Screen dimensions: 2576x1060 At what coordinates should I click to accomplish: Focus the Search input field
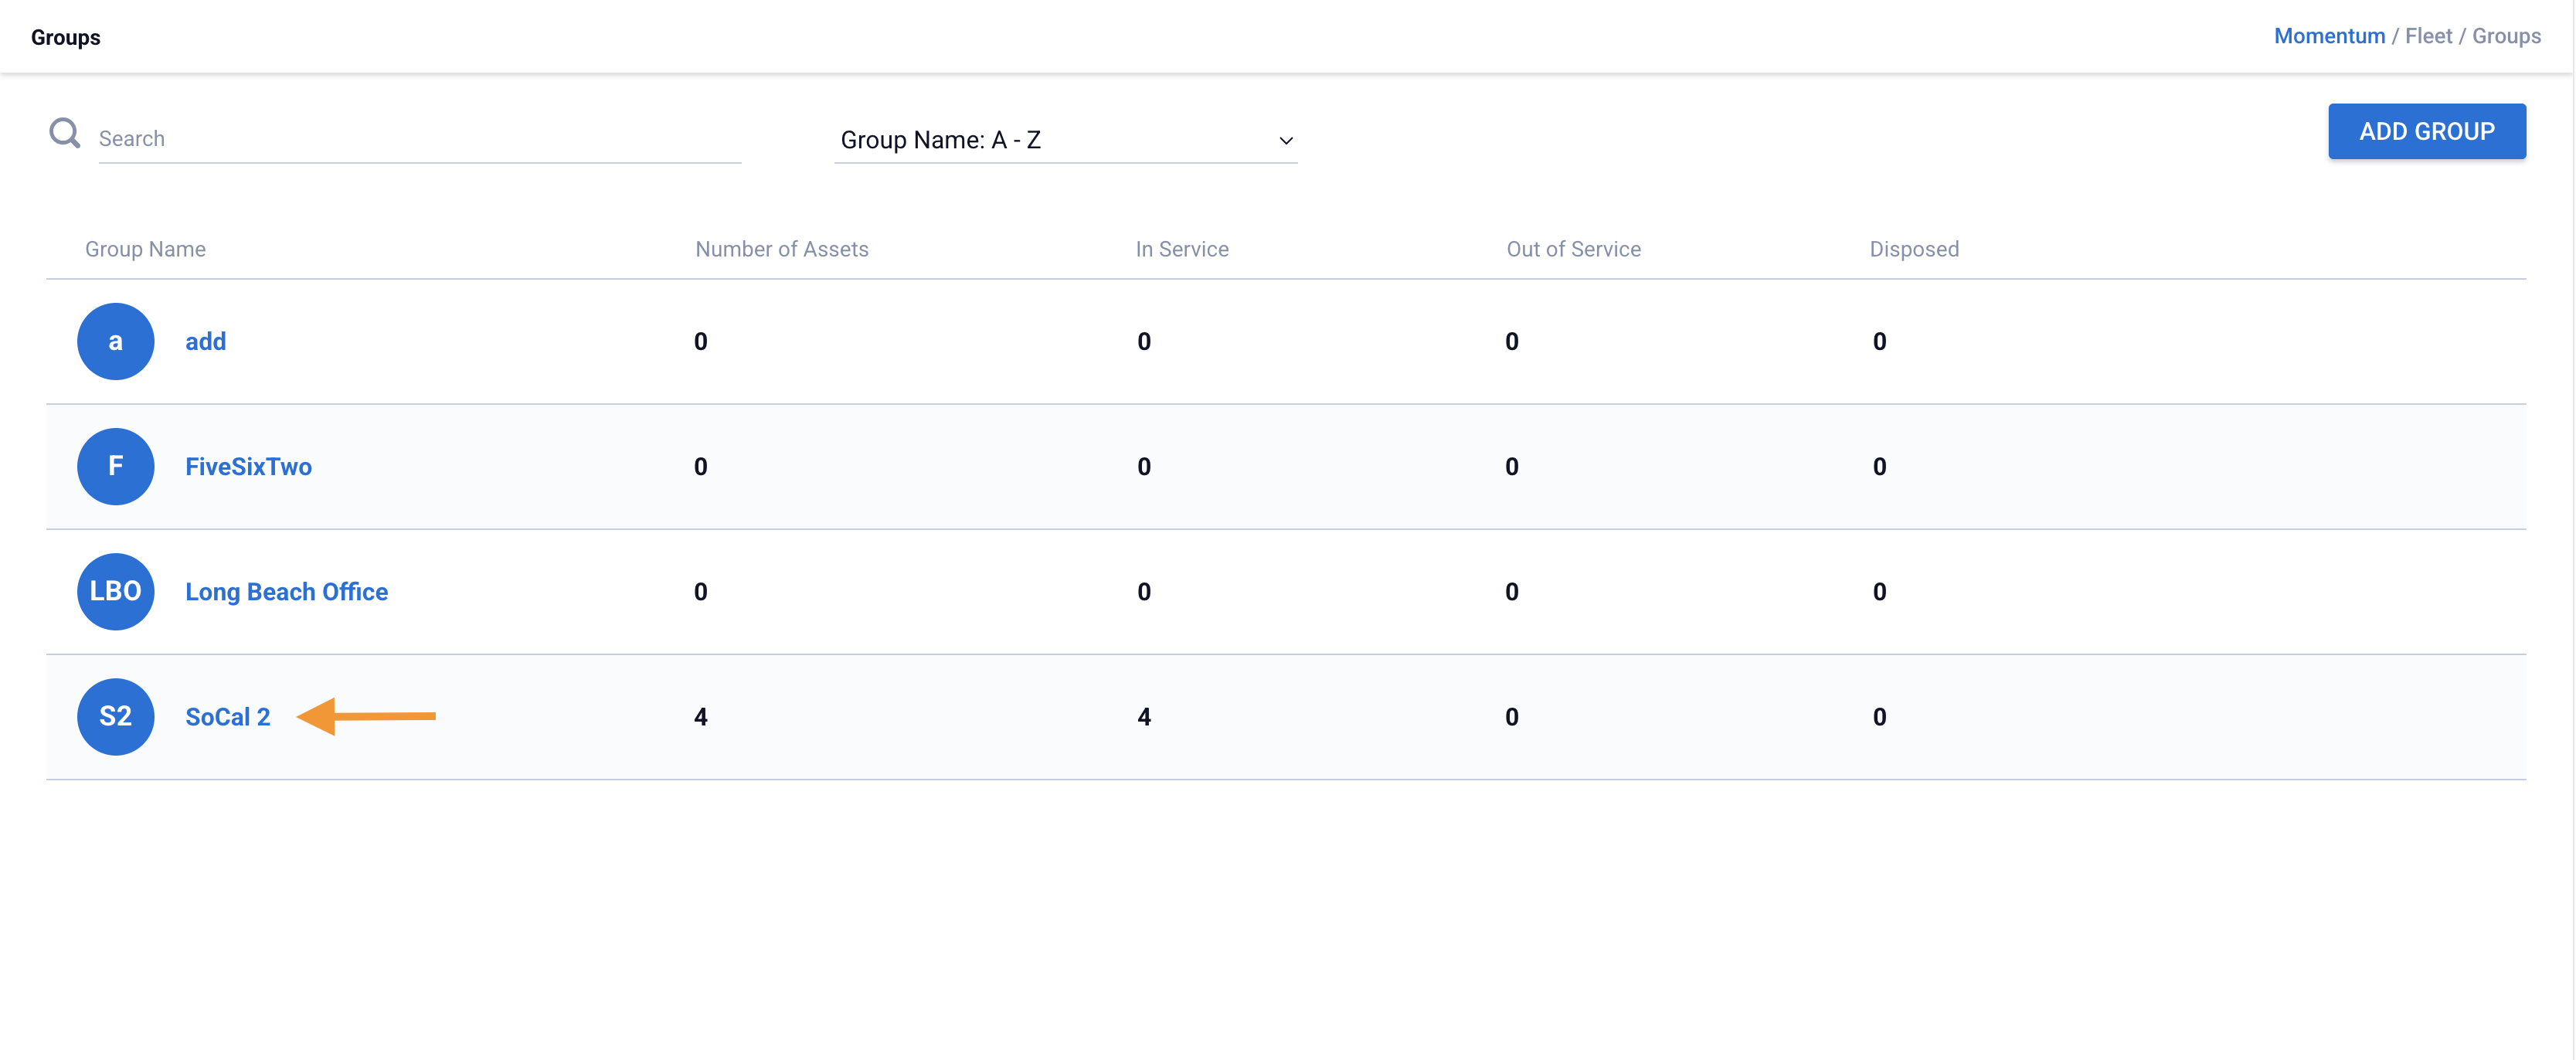click(419, 139)
